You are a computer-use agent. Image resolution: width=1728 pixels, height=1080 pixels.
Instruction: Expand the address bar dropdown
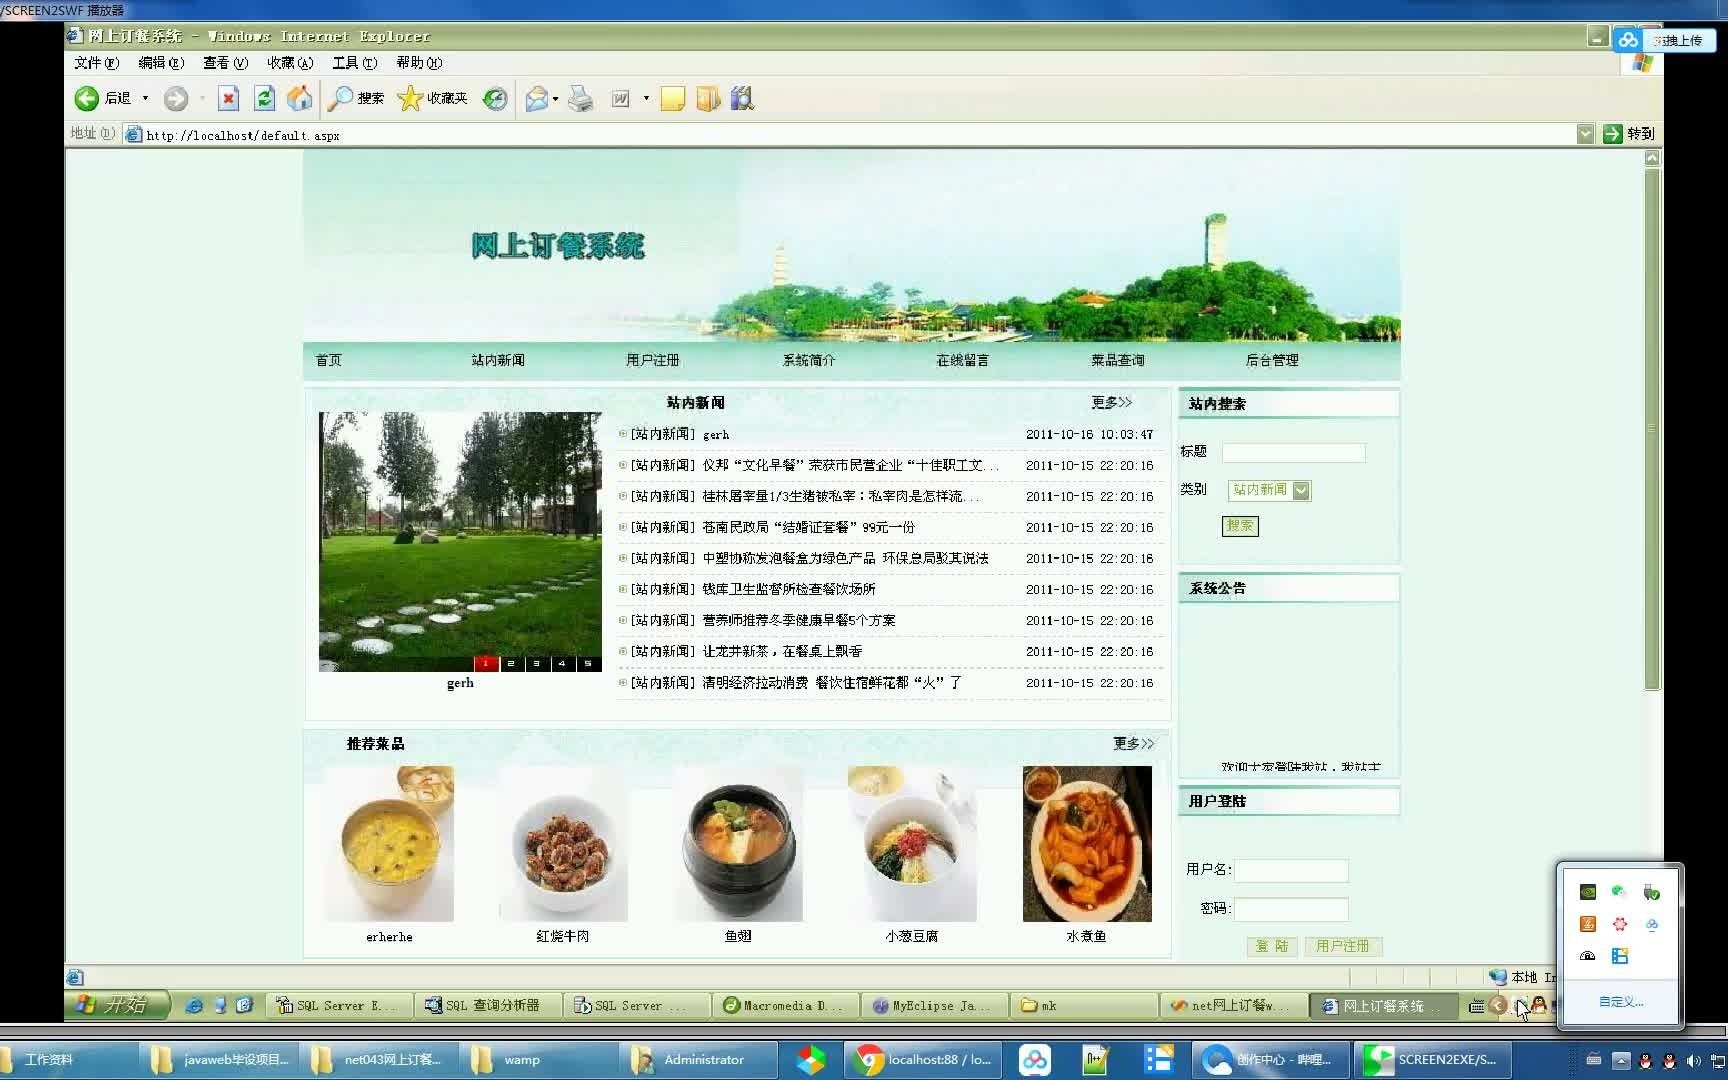[x=1585, y=134]
